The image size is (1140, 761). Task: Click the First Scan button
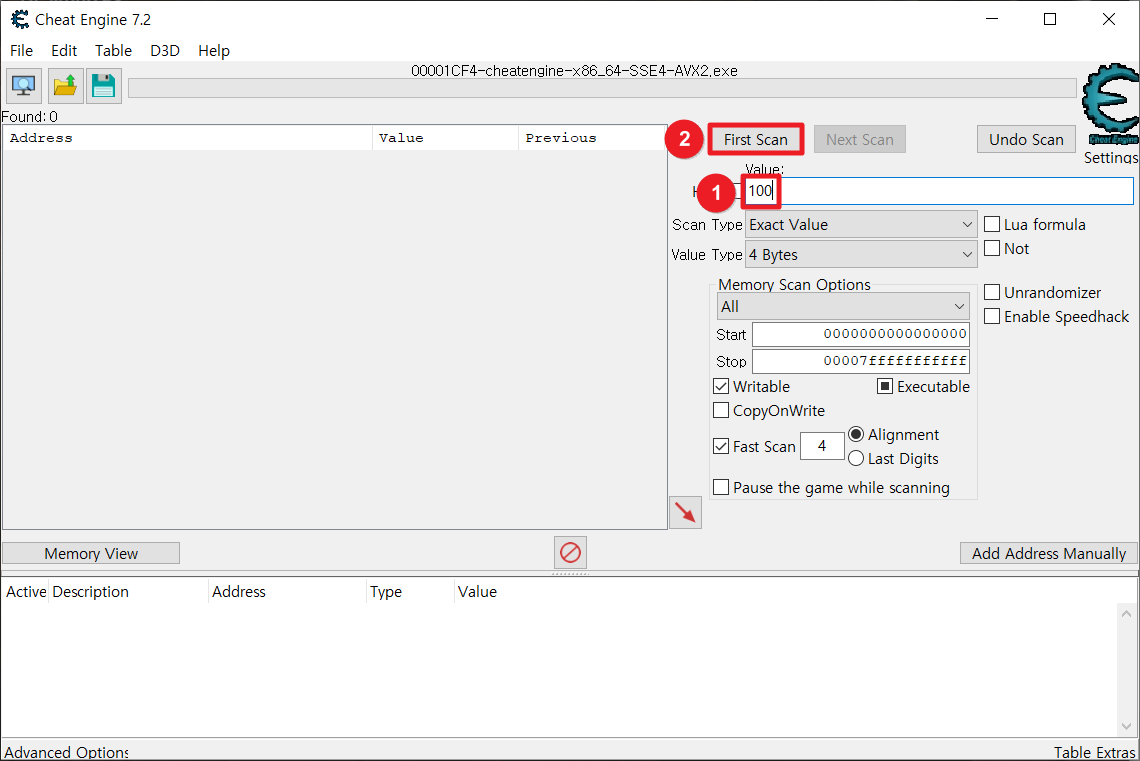click(x=755, y=140)
